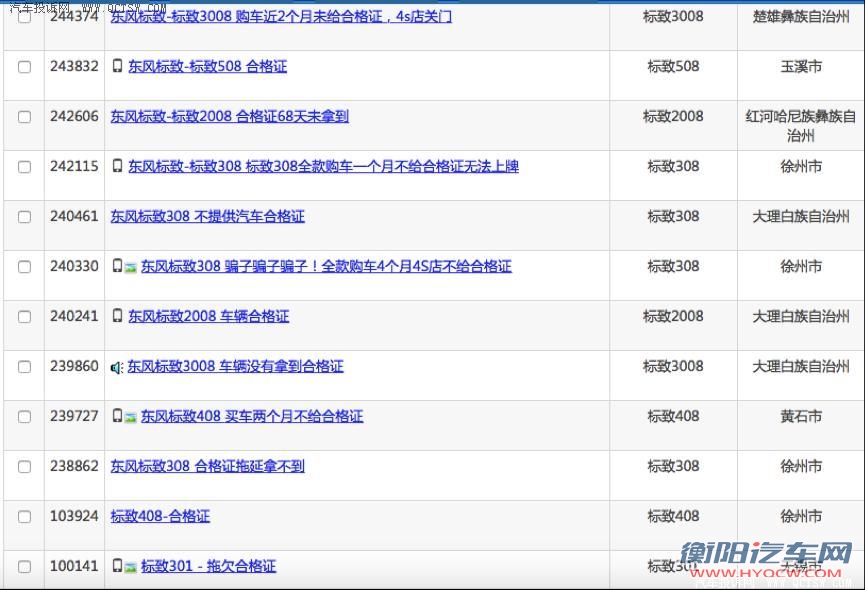
Task: Open link 东风标致3008 车辆没有拿到合格证
Action: coord(236,367)
